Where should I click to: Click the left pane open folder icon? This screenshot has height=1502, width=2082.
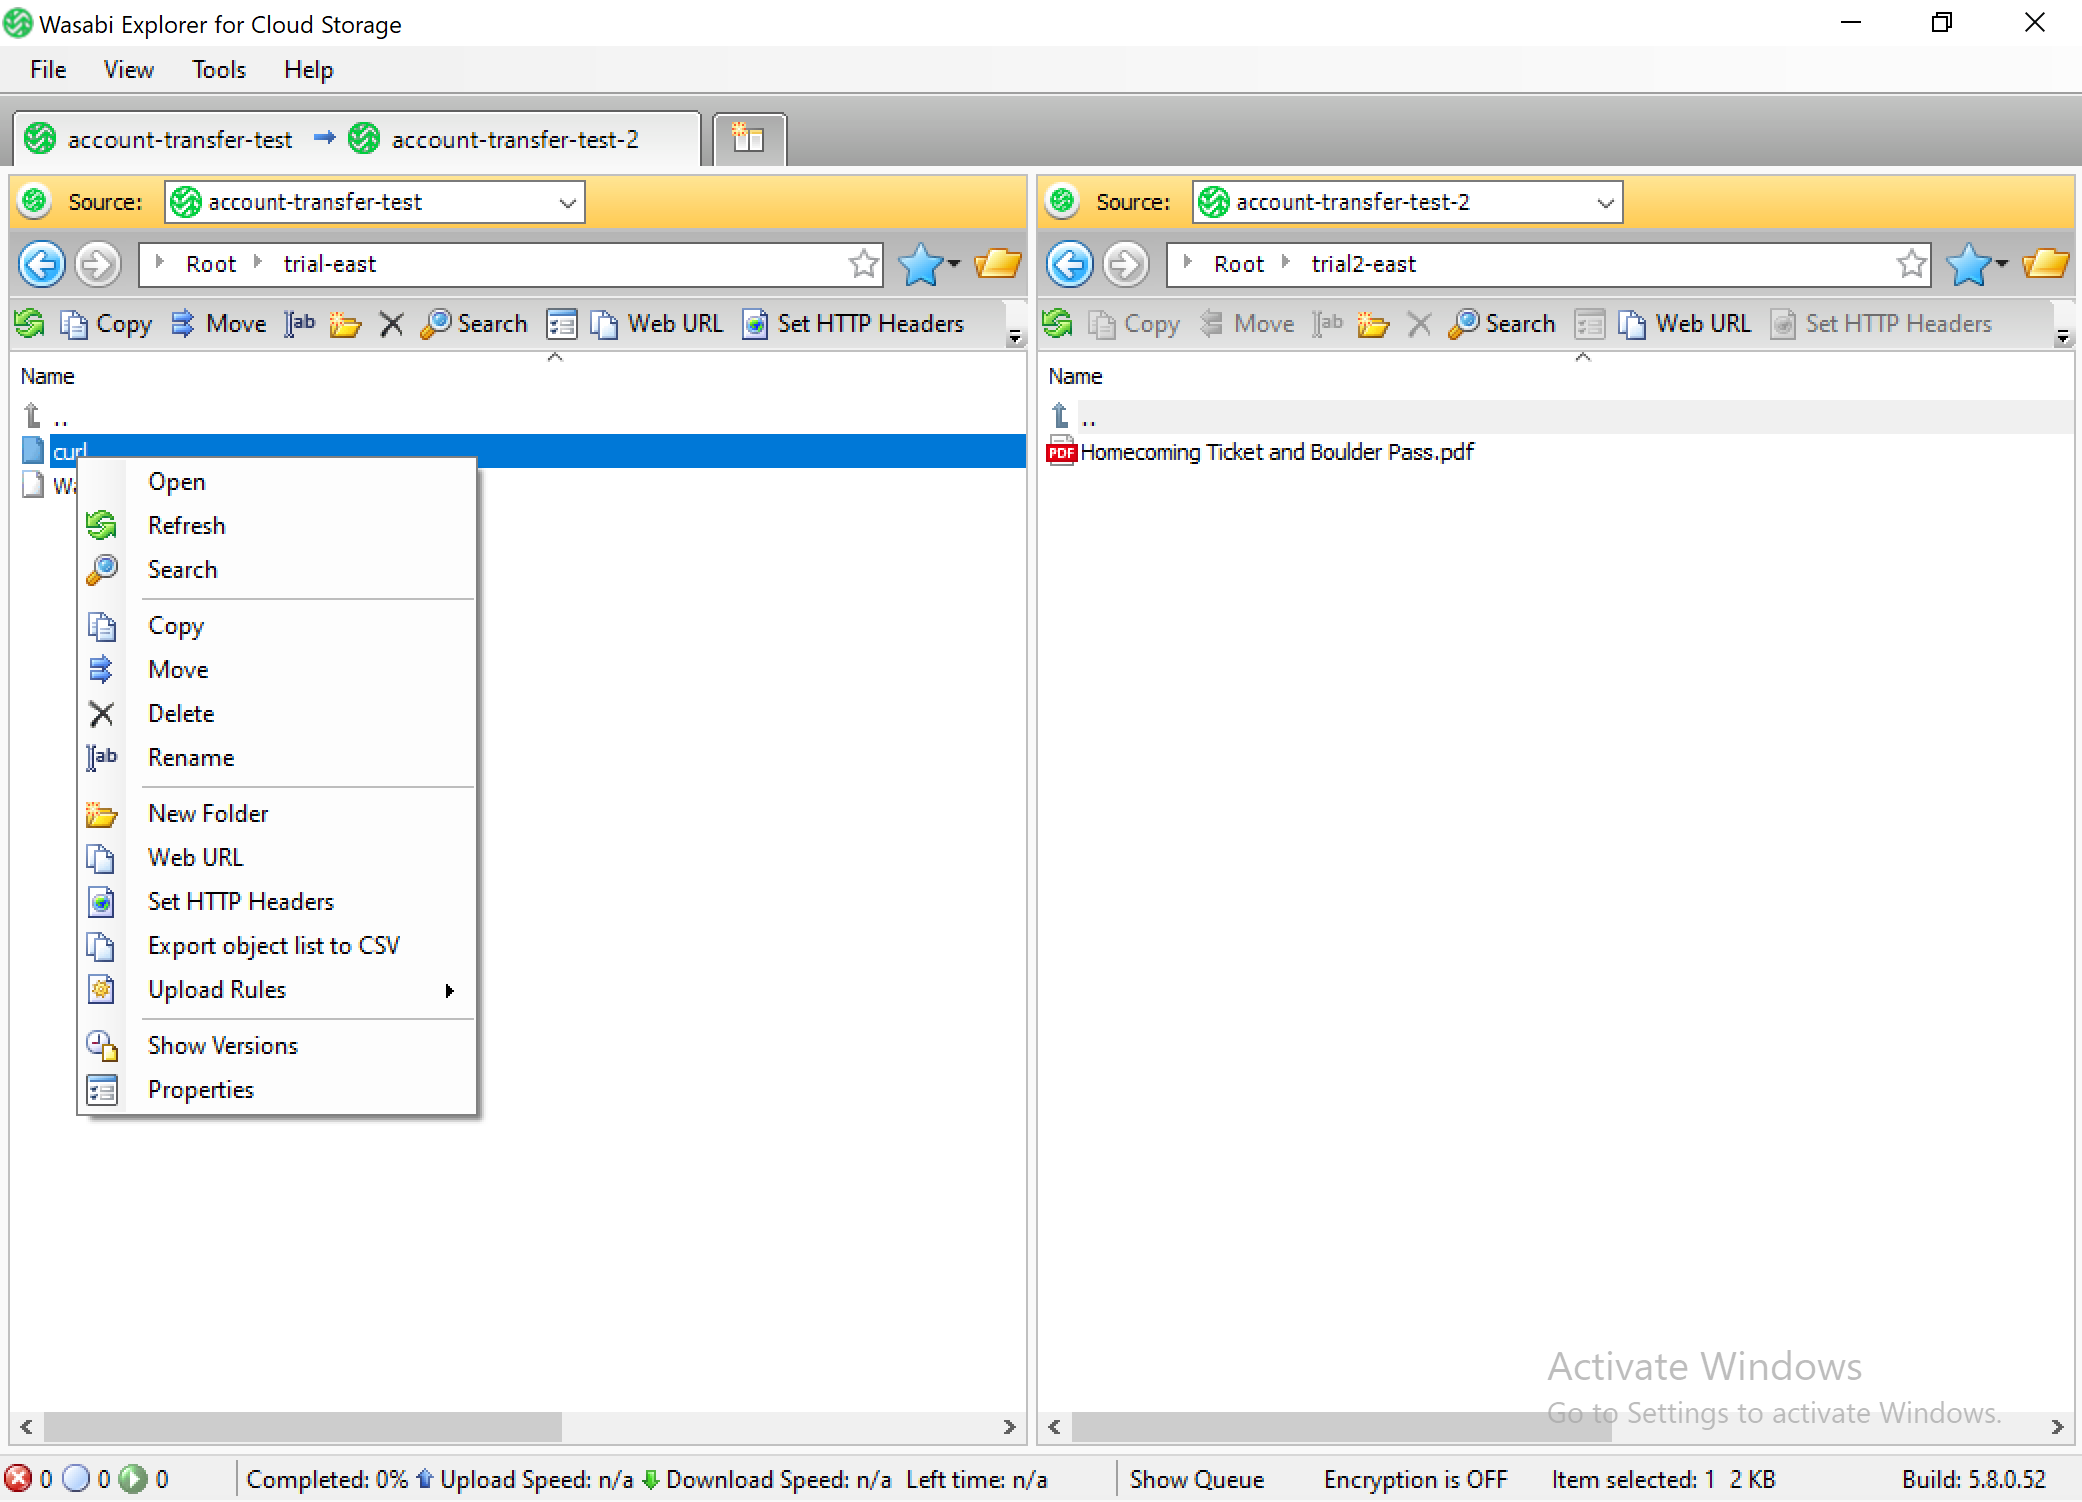click(x=997, y=264)
